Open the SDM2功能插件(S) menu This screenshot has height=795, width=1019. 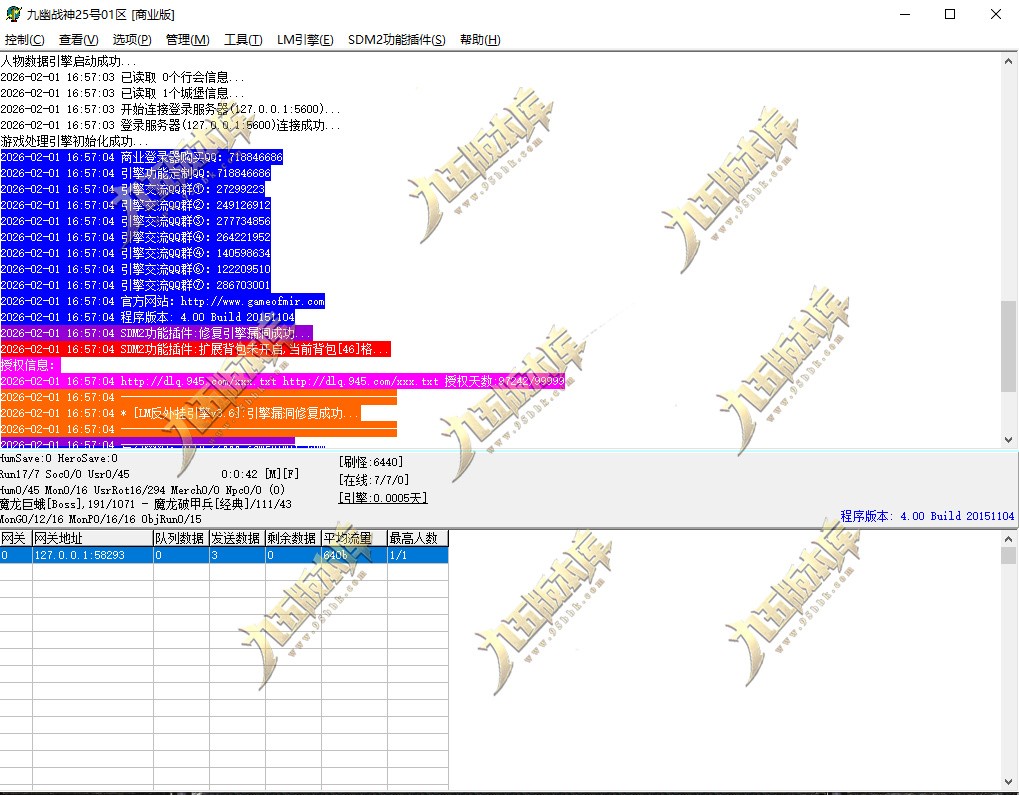coord(396,40)
